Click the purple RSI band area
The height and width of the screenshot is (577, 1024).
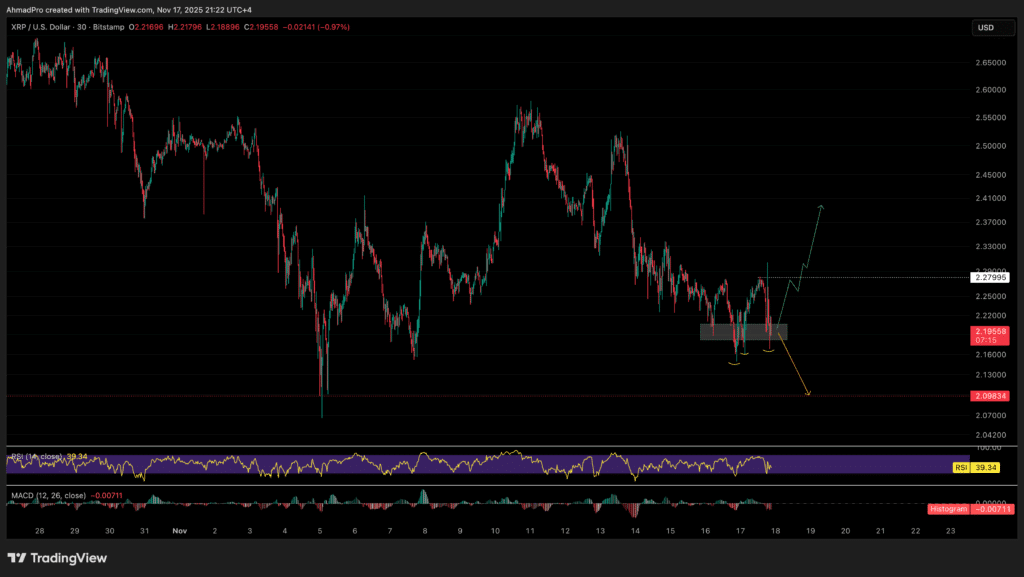click(400, 465)
